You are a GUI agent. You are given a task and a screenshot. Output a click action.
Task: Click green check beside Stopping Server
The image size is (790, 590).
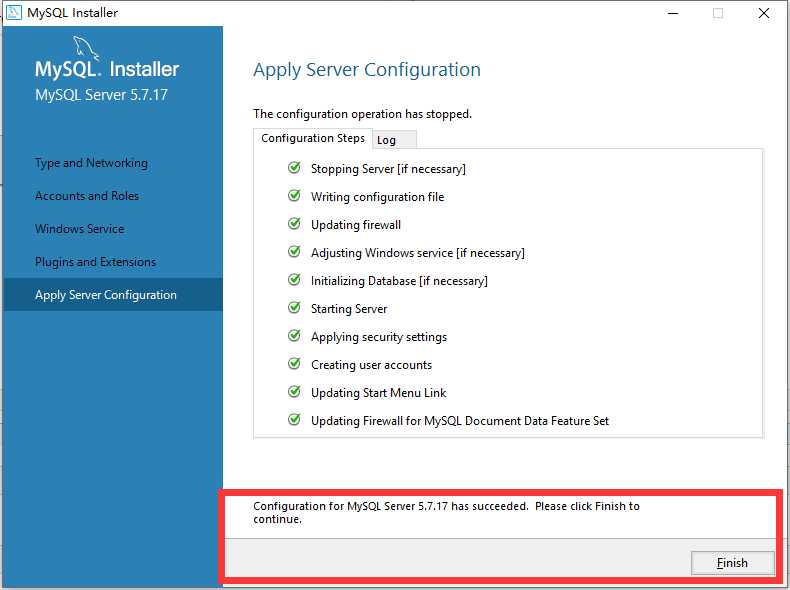[x=294, y=168]
